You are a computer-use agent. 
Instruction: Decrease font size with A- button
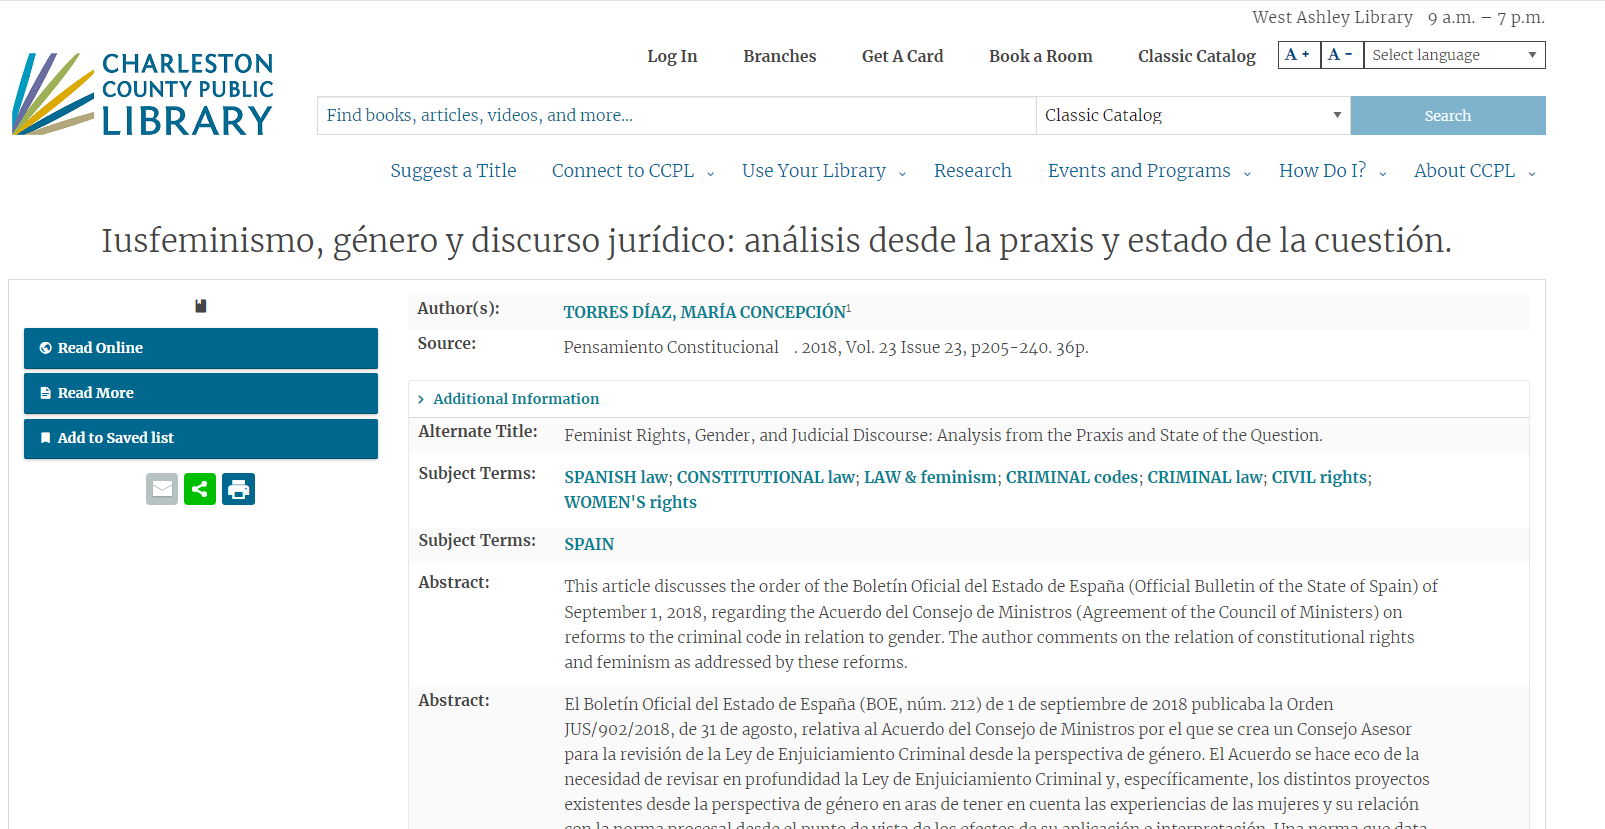1341,55
